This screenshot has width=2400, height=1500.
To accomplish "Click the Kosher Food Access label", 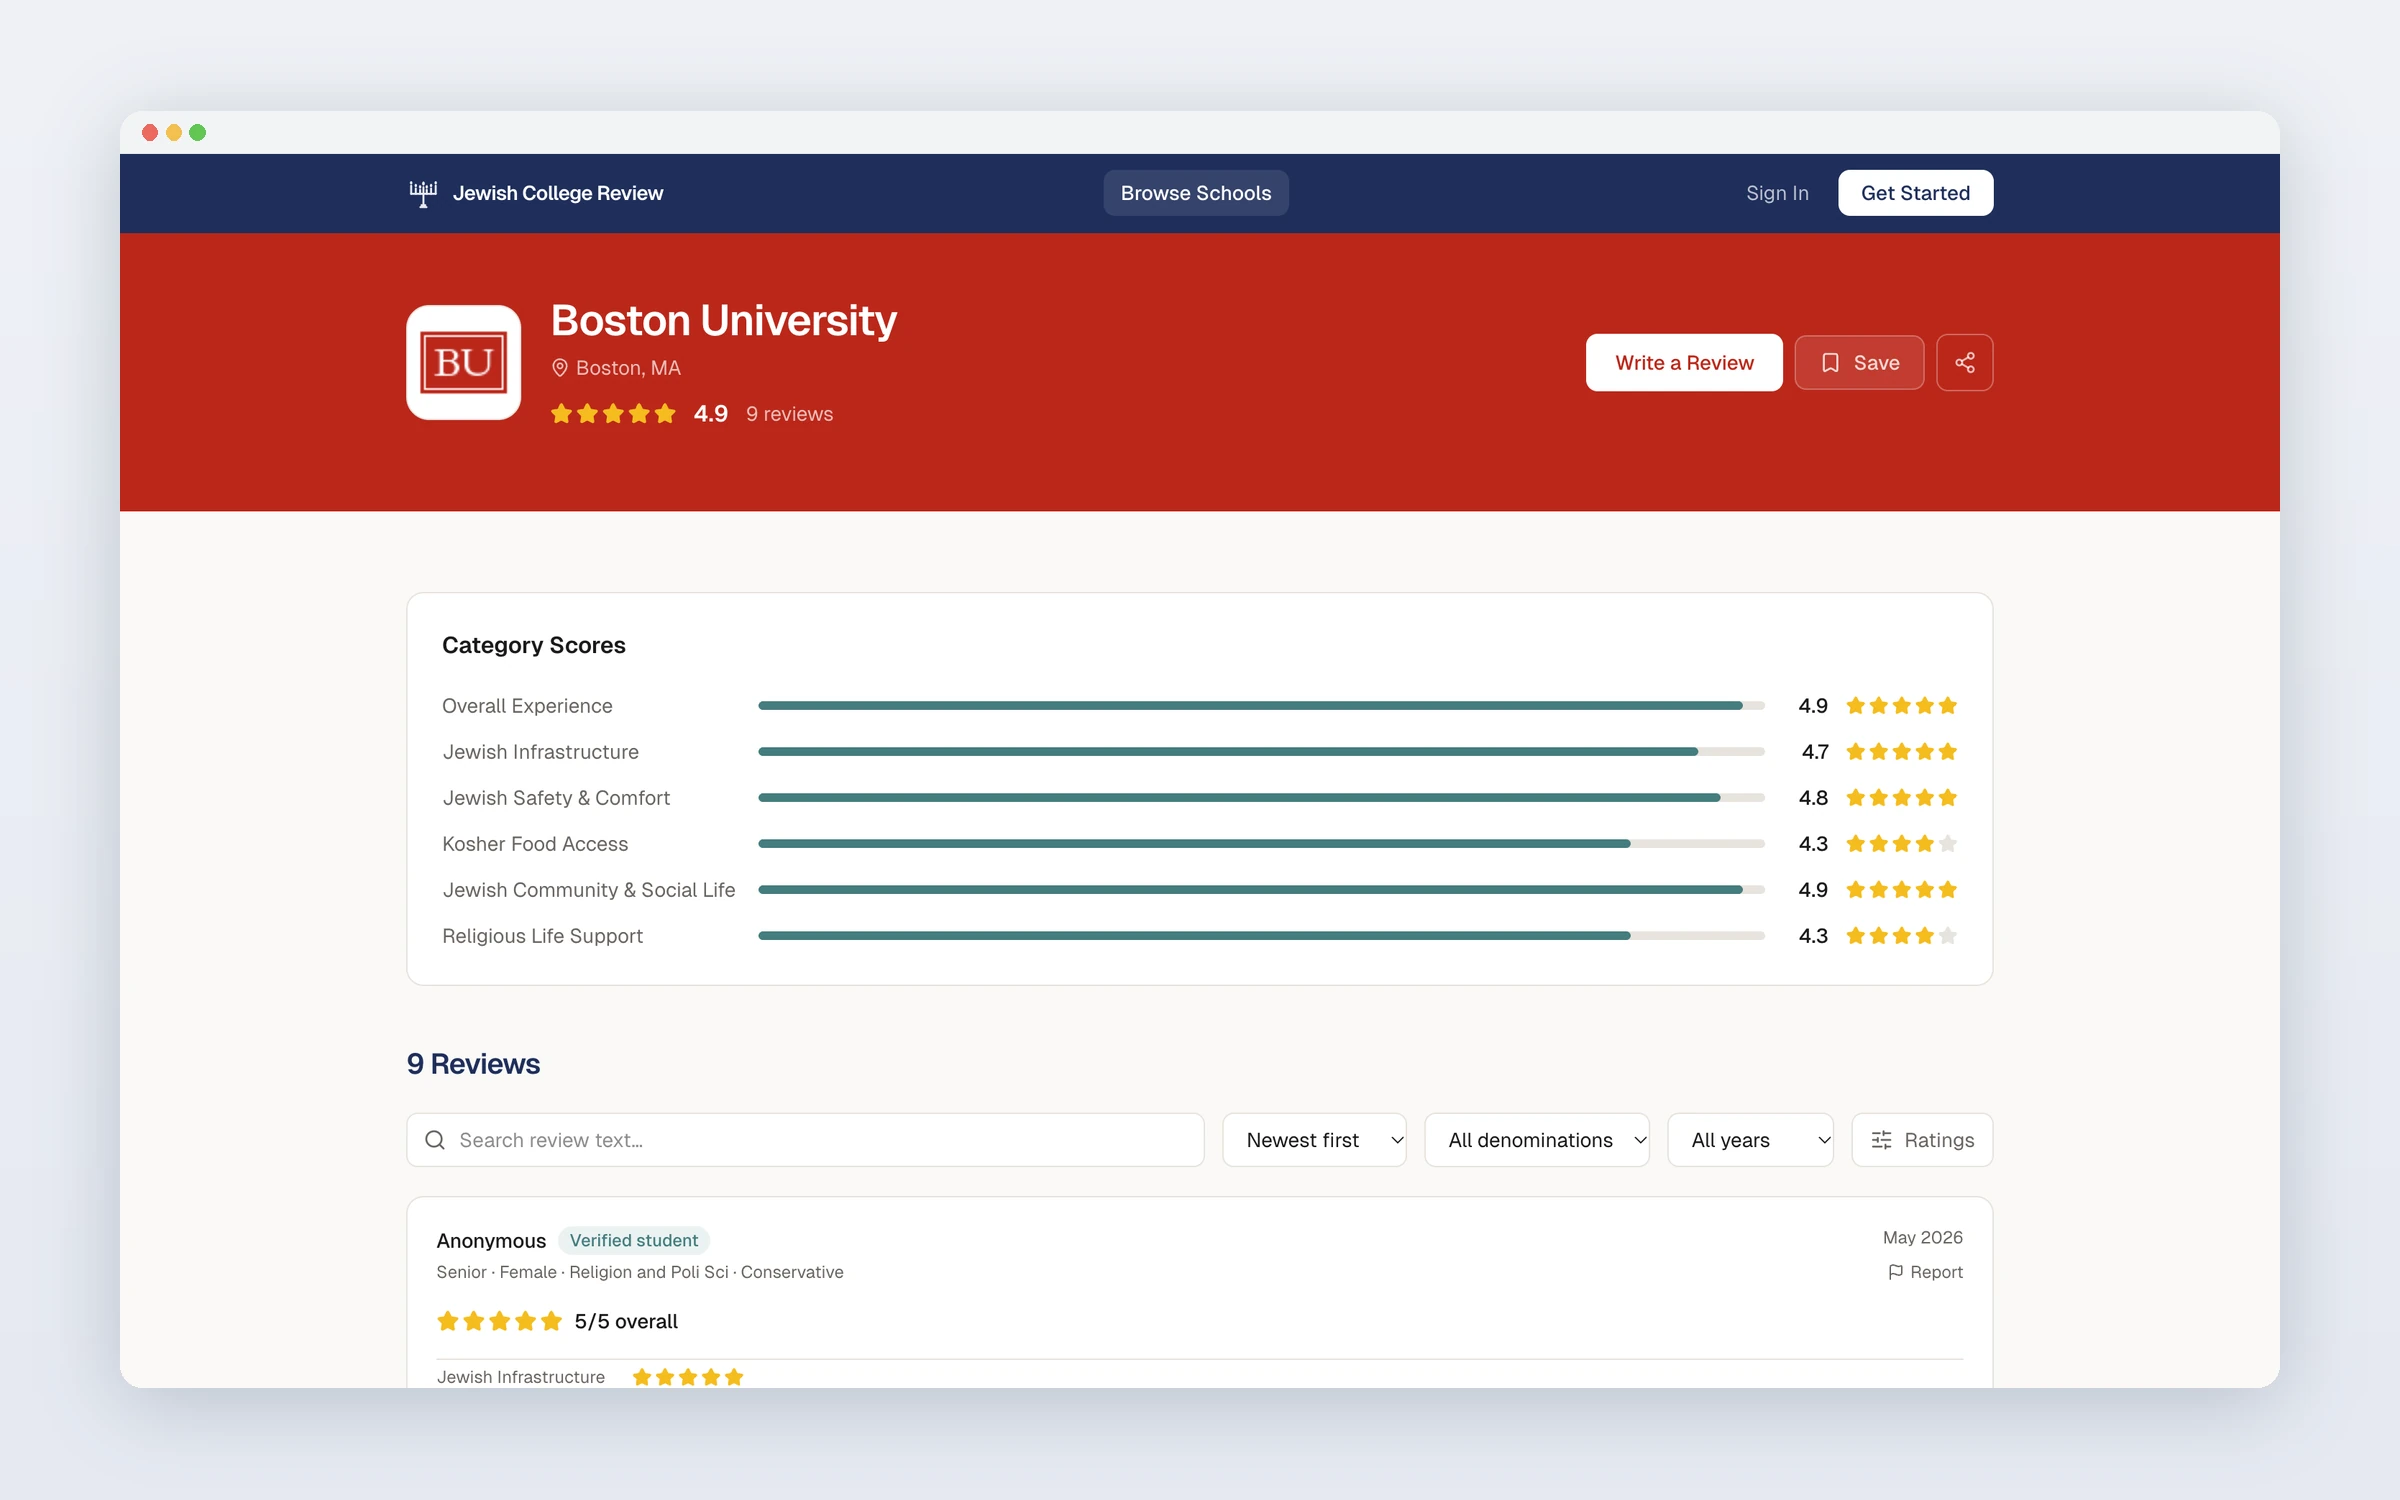I will point(535,844).
